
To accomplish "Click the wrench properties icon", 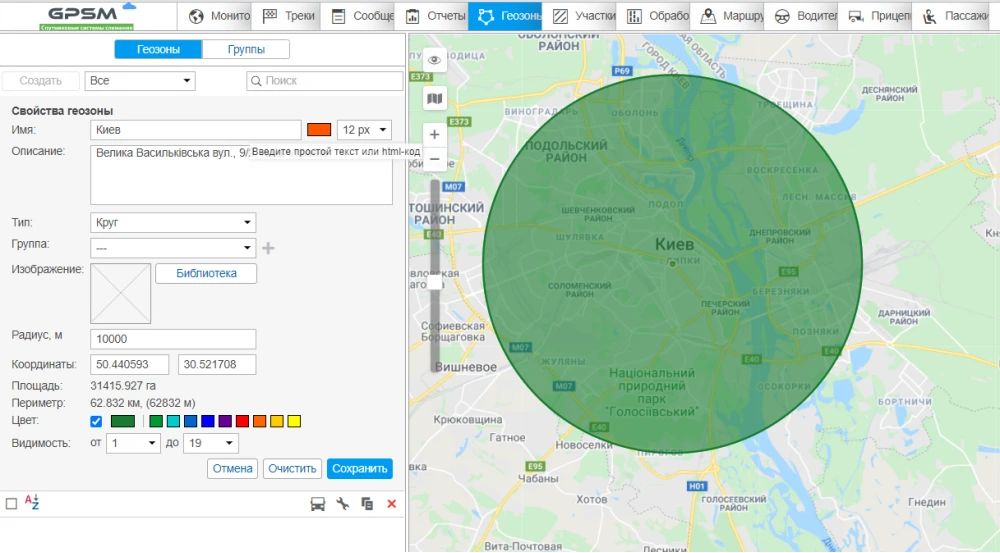I will pyautogui.click(x=343, y=504).
